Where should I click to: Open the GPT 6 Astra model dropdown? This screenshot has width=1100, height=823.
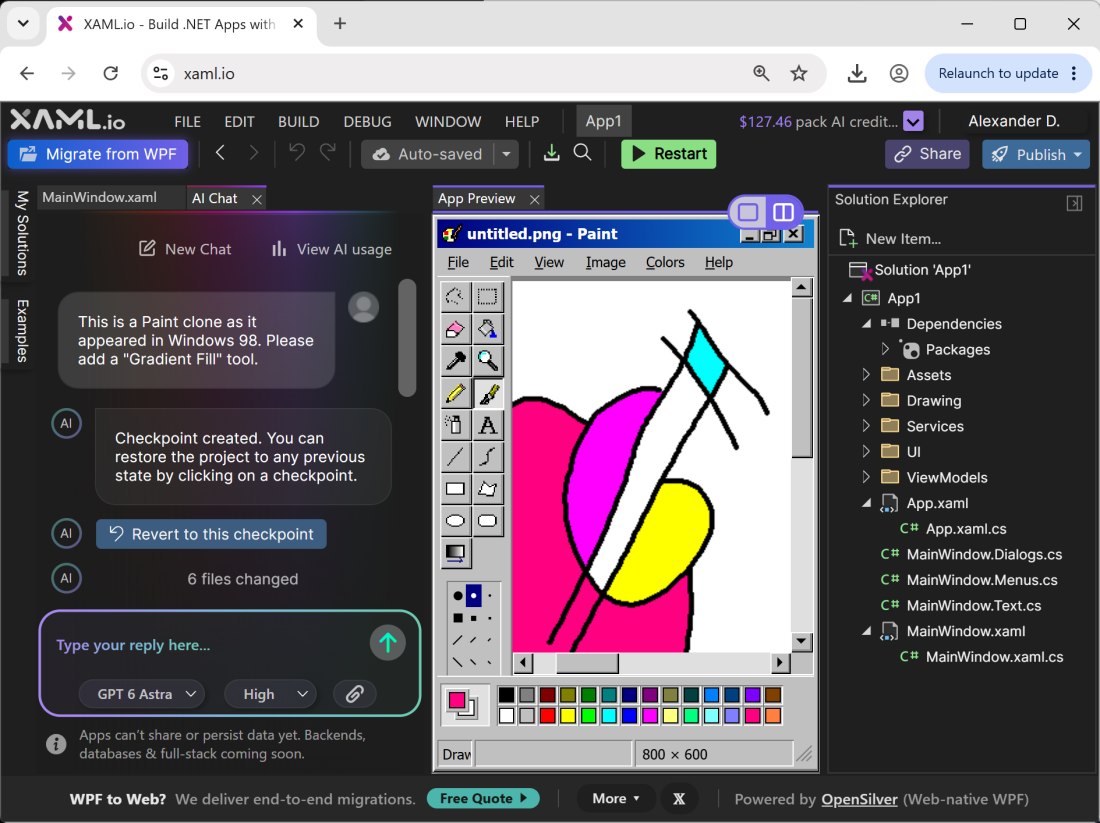pos(142,694)
